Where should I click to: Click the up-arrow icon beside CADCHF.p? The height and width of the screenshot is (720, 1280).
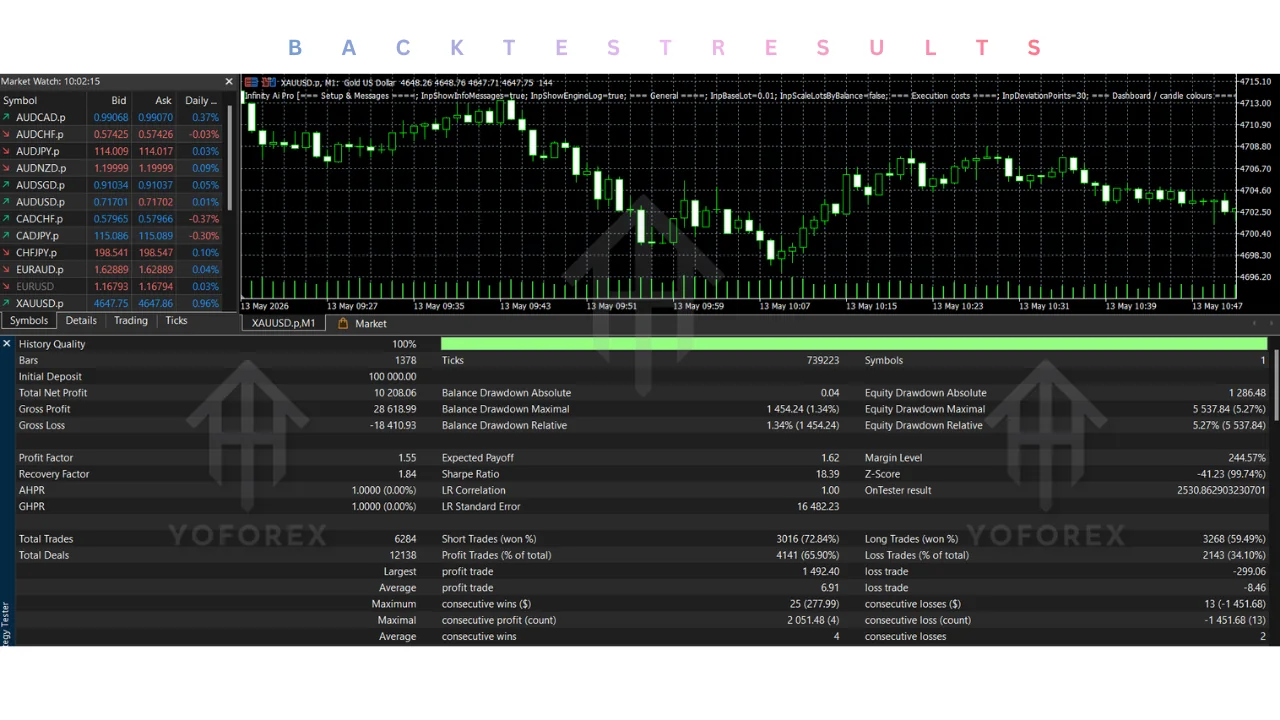click(7, 219)
